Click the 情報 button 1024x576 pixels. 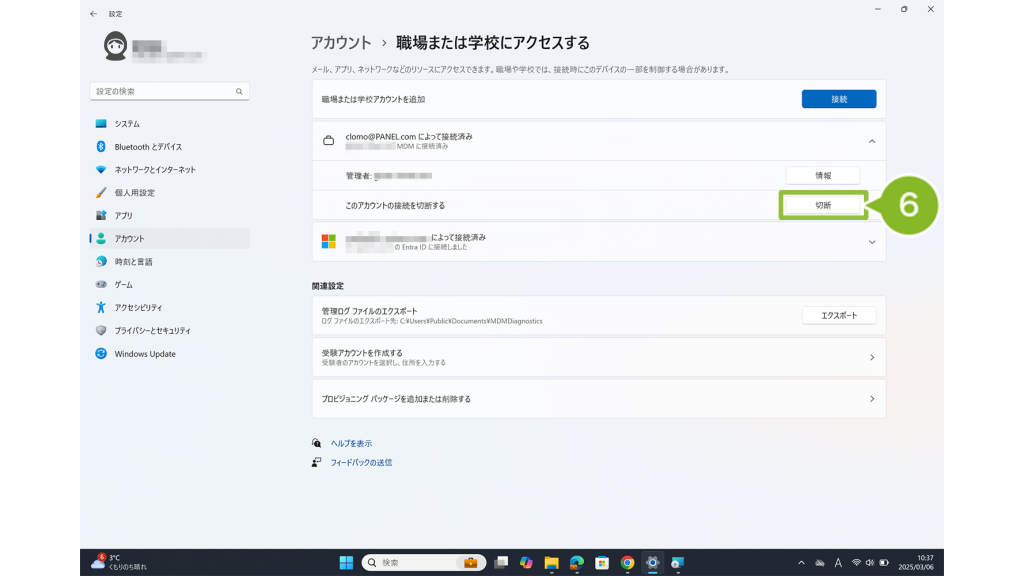[x=823, y=176]
